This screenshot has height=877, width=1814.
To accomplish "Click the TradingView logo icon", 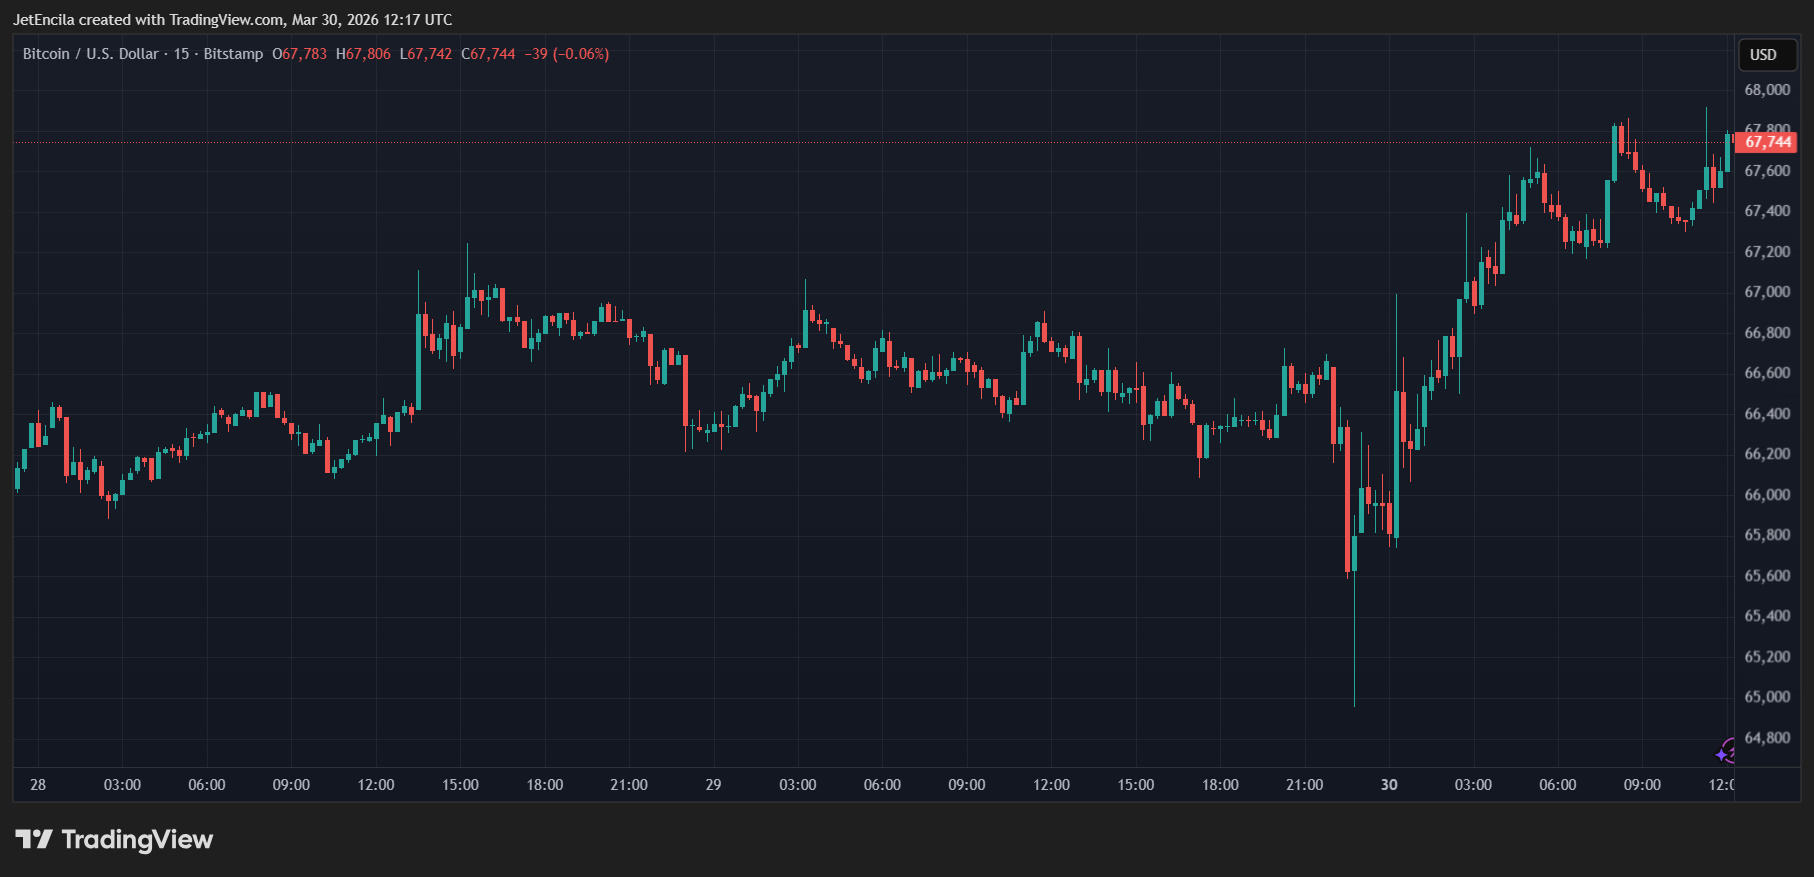I will coord(33,839).
